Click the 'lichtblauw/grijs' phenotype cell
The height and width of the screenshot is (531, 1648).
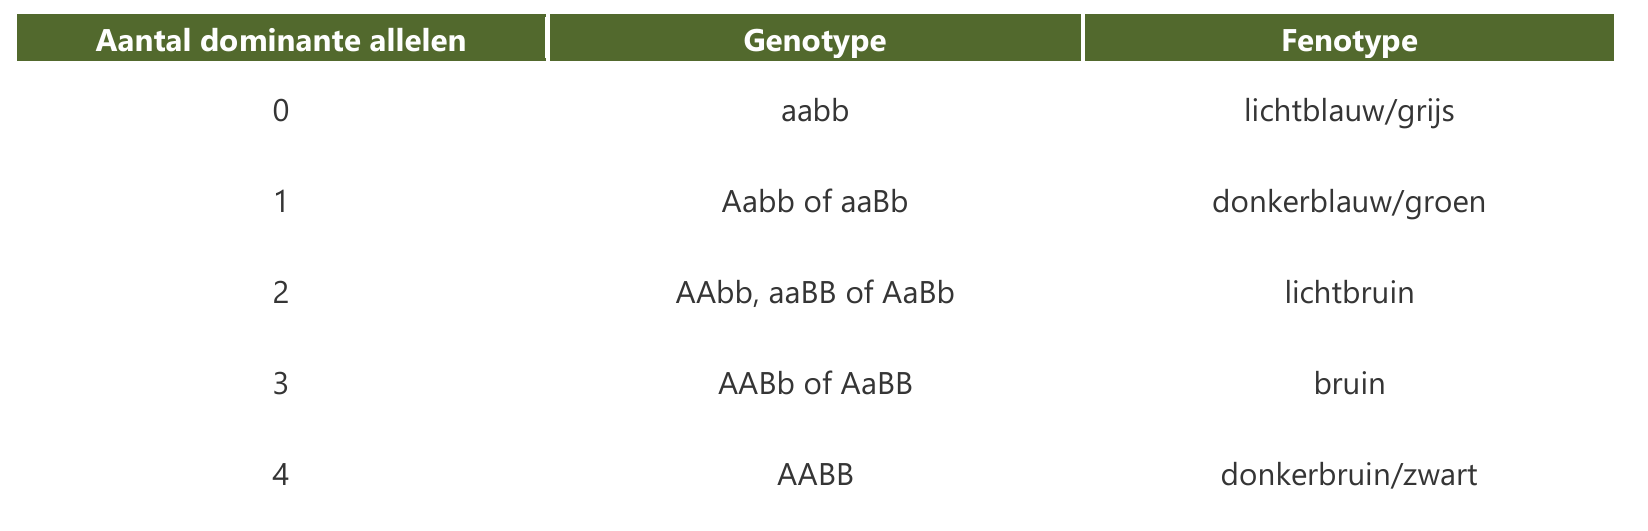tap(1349, 110)
